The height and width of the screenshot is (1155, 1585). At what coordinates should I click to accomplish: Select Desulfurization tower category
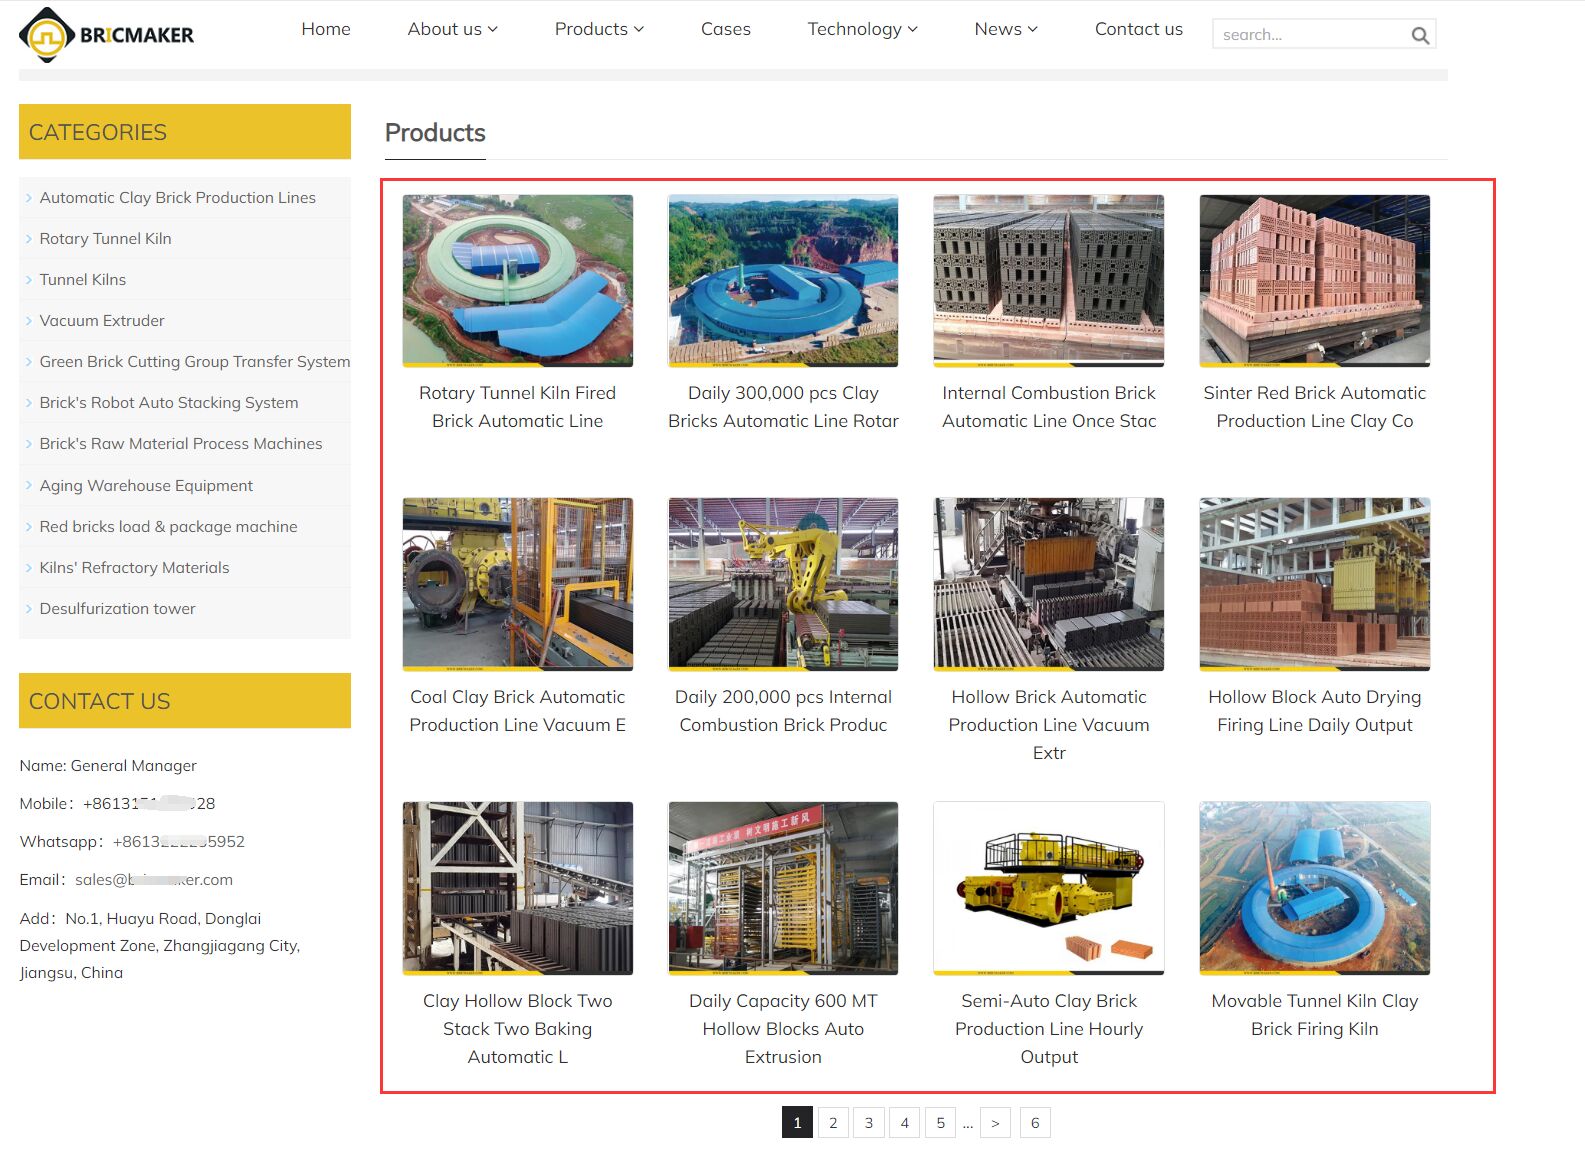[117, 609]
